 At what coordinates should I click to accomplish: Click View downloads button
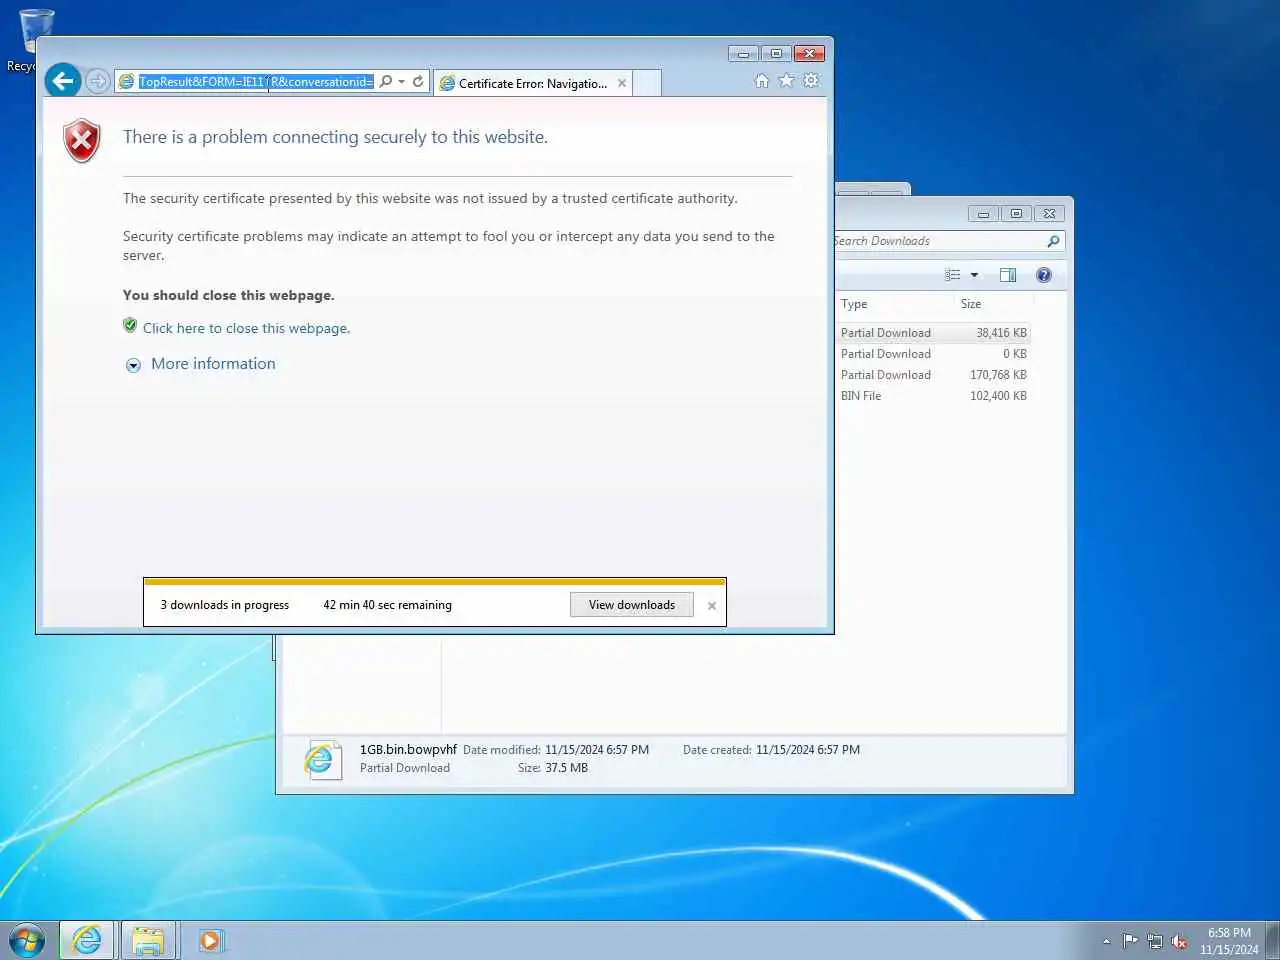631,604
